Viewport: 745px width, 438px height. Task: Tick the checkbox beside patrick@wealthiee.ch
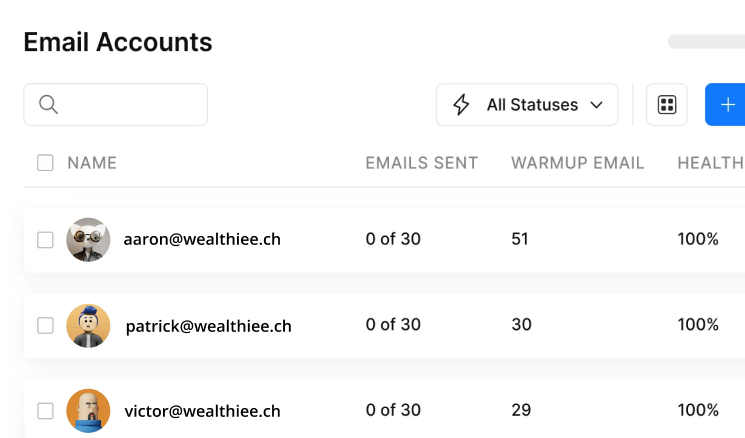tap(45, 325)
